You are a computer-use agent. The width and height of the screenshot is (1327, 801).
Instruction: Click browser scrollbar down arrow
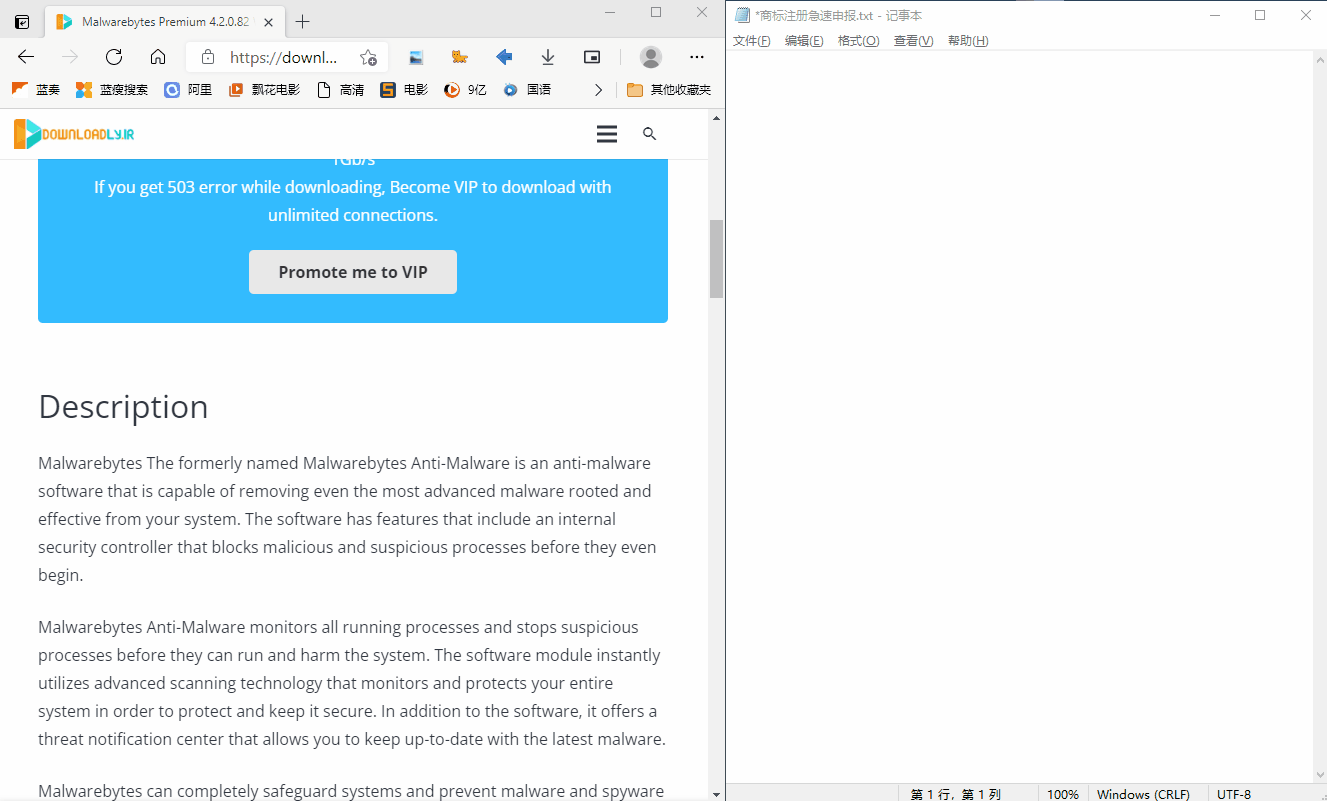[716, 793]
